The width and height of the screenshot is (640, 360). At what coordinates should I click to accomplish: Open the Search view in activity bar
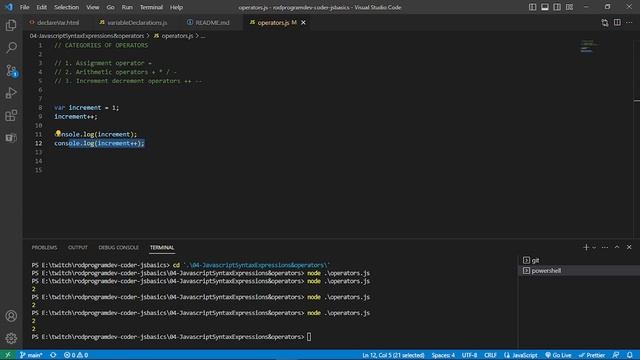pos(11,48)
